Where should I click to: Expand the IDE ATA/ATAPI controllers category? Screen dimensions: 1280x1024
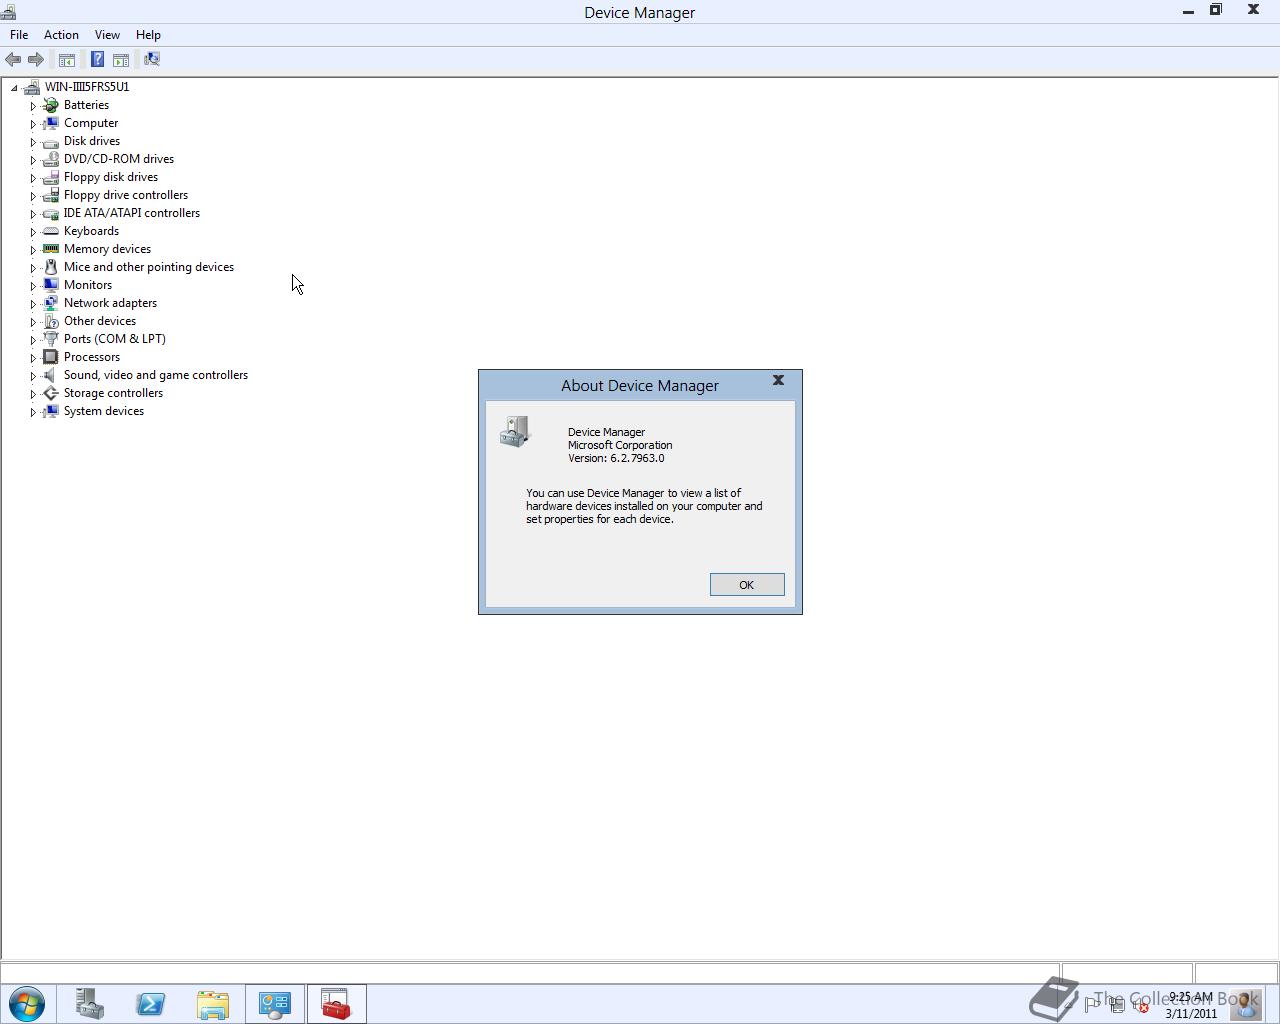(x=33, y=213)
